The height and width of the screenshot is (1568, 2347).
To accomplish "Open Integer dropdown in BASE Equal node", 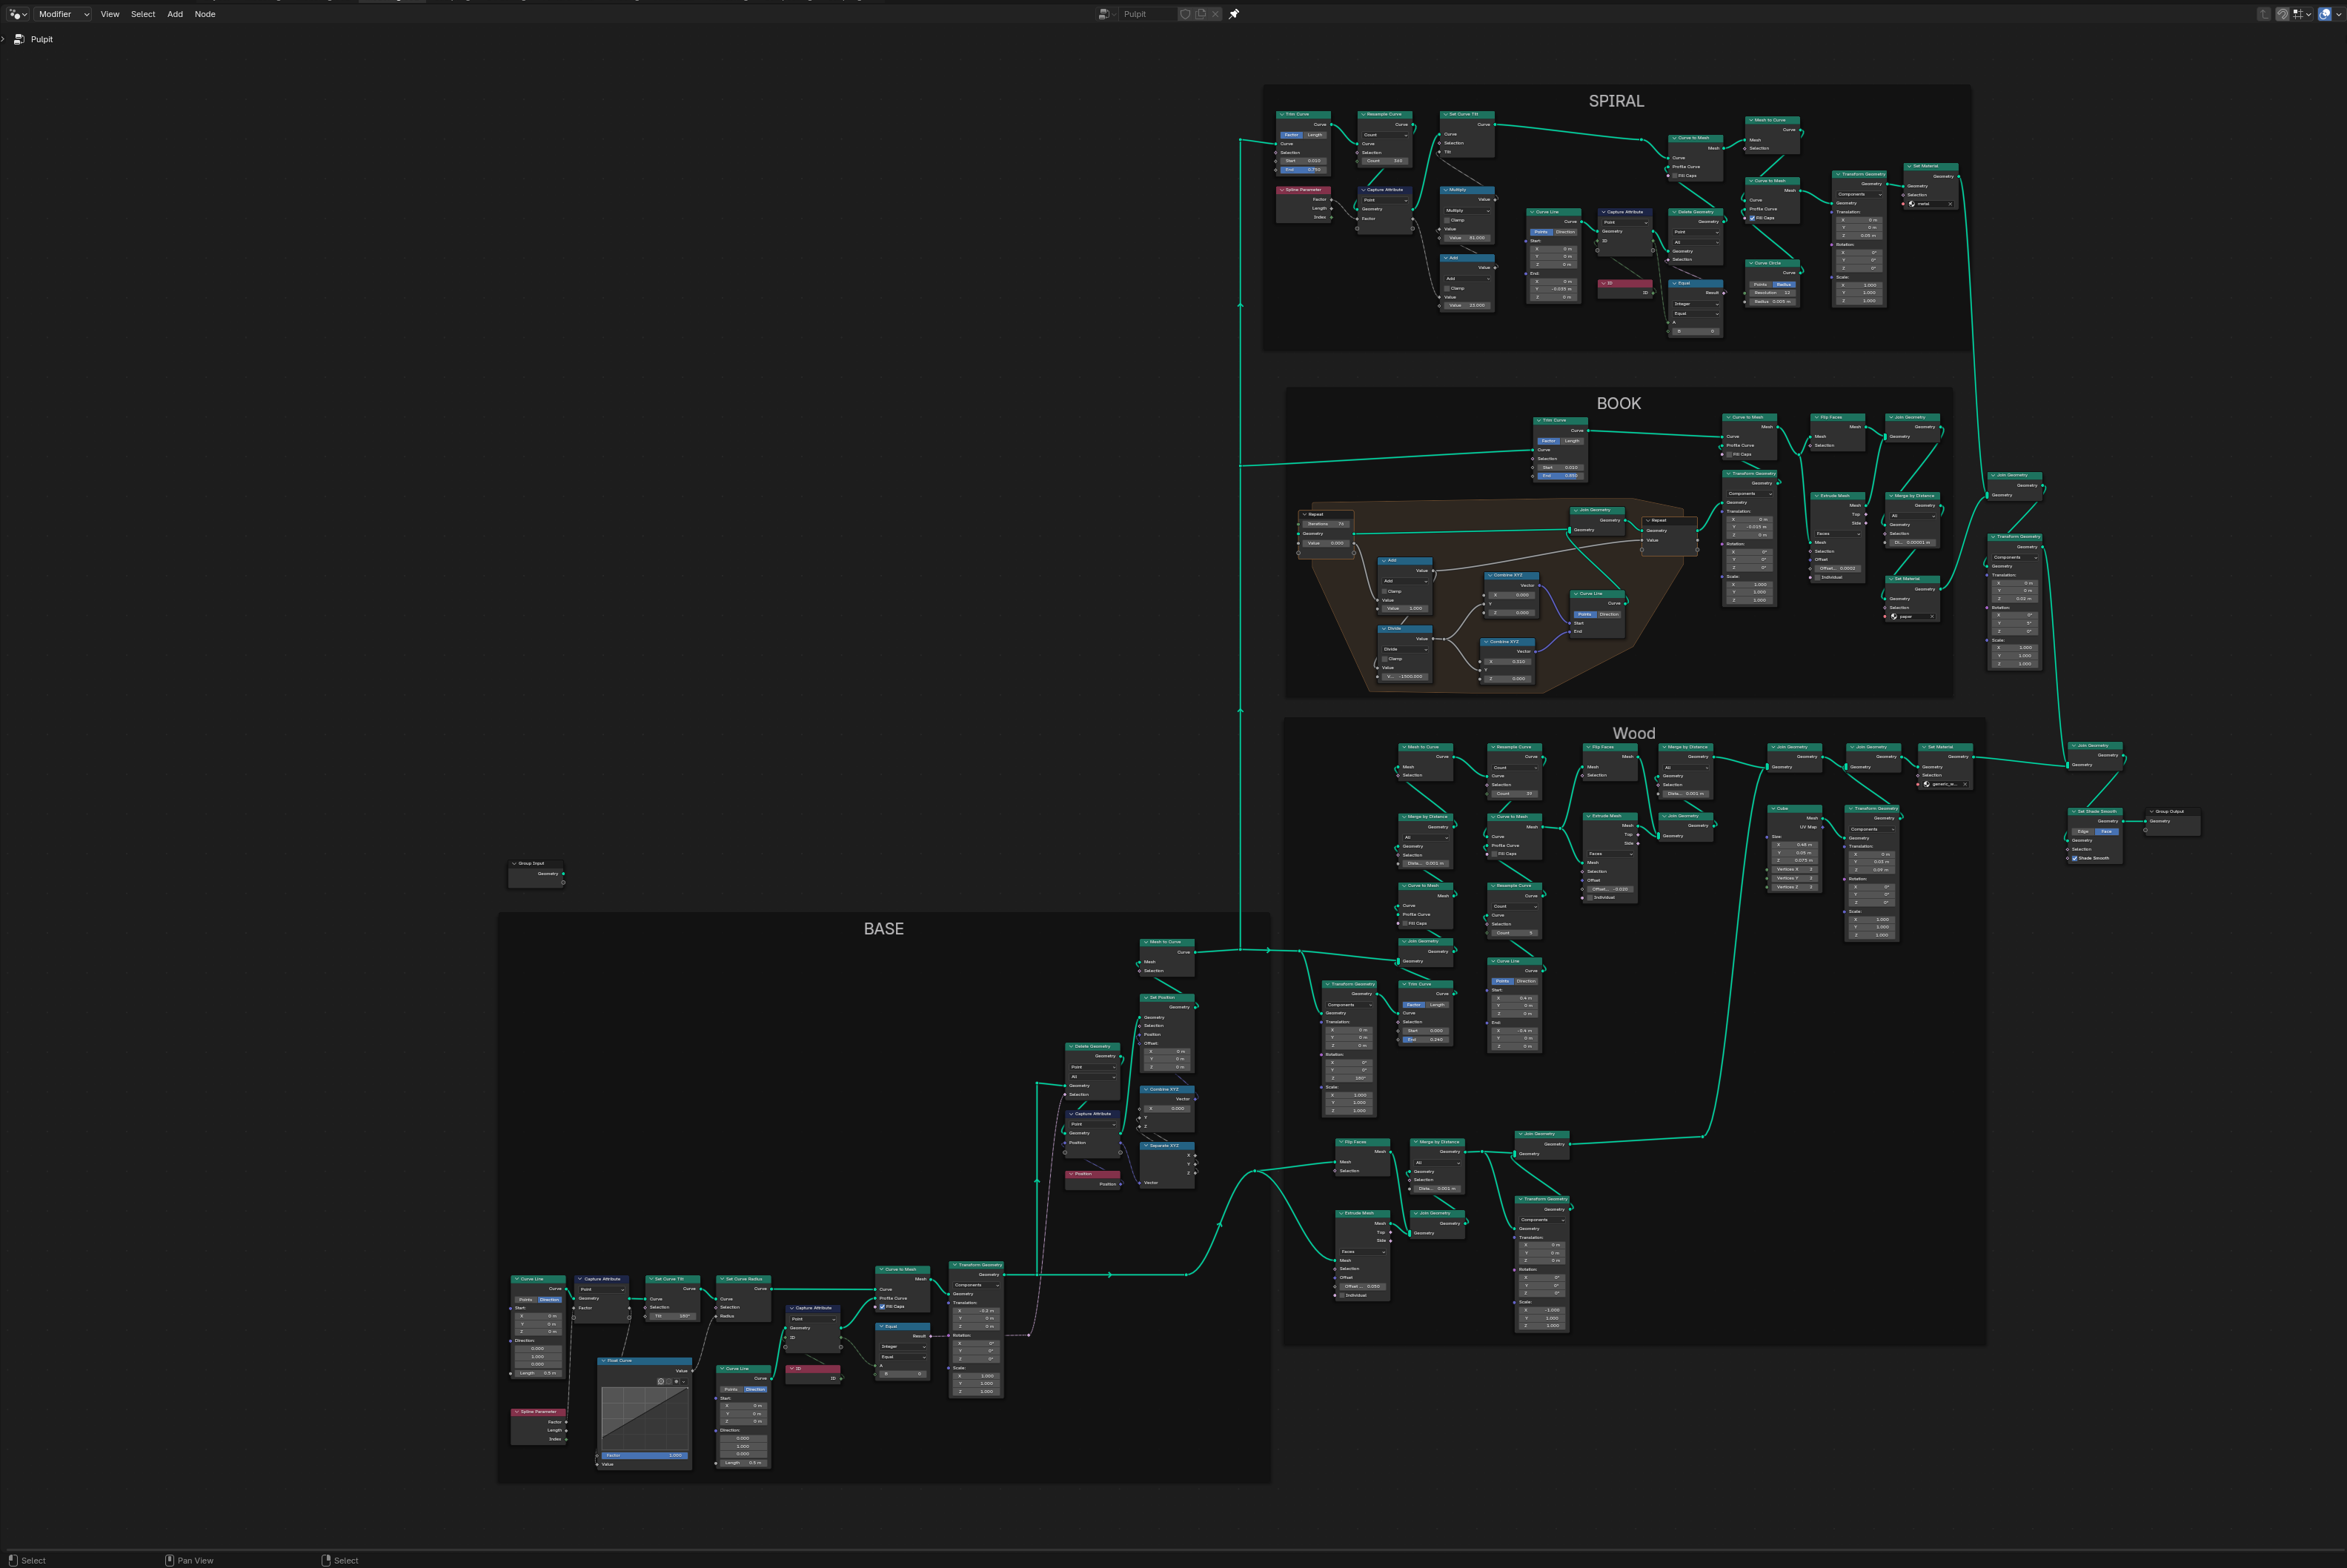I will coord(903,1346).
